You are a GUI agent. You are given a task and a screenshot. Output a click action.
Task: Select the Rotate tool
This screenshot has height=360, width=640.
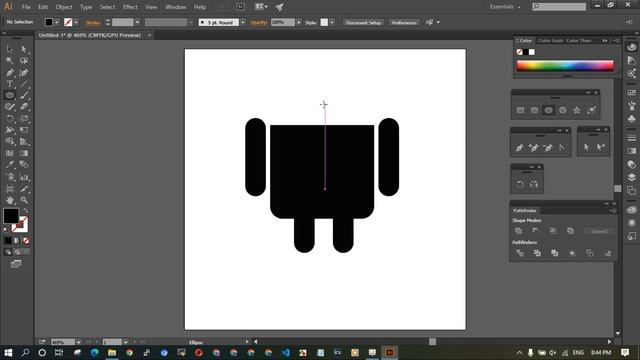10,119
